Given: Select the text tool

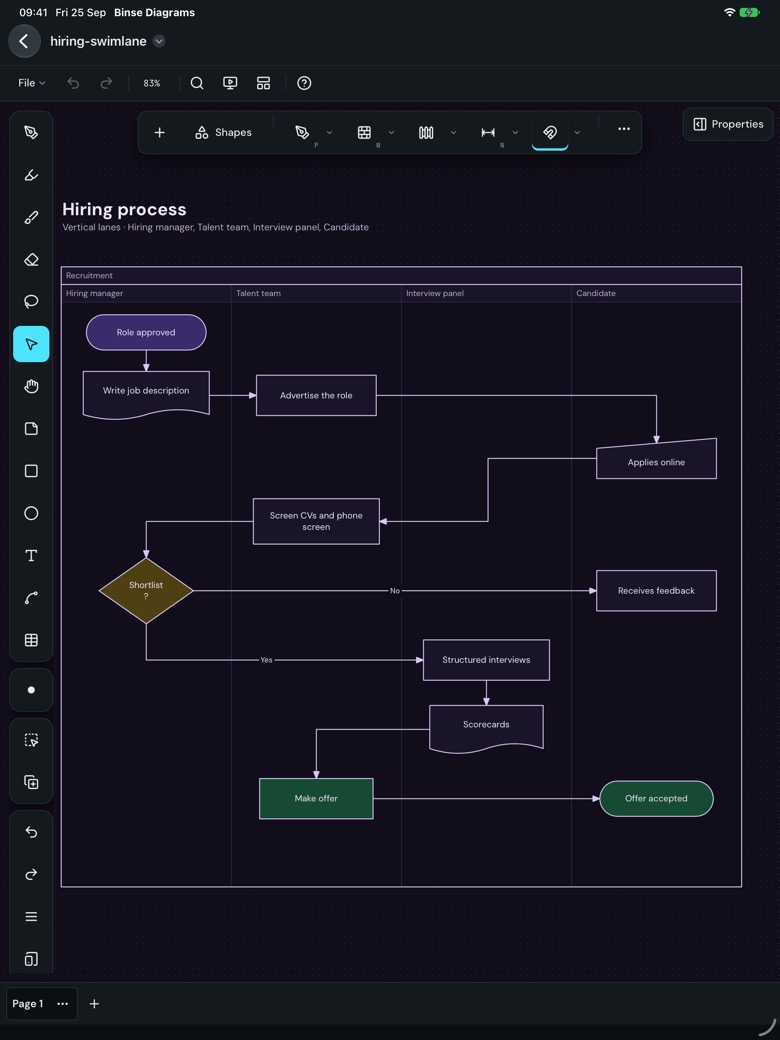Looking at the screenshot, I should click(x=31, y=556).
